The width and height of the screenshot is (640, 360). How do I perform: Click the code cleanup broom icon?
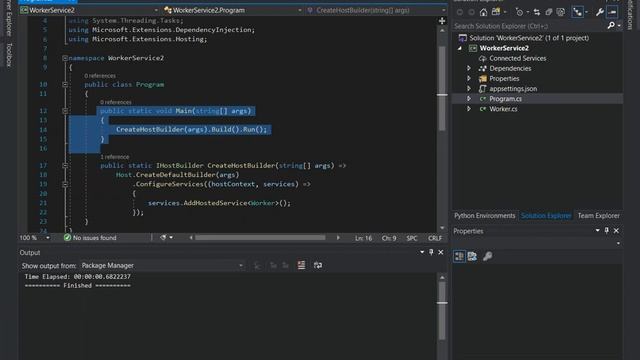pyautogui.click(x=163, y=238)
